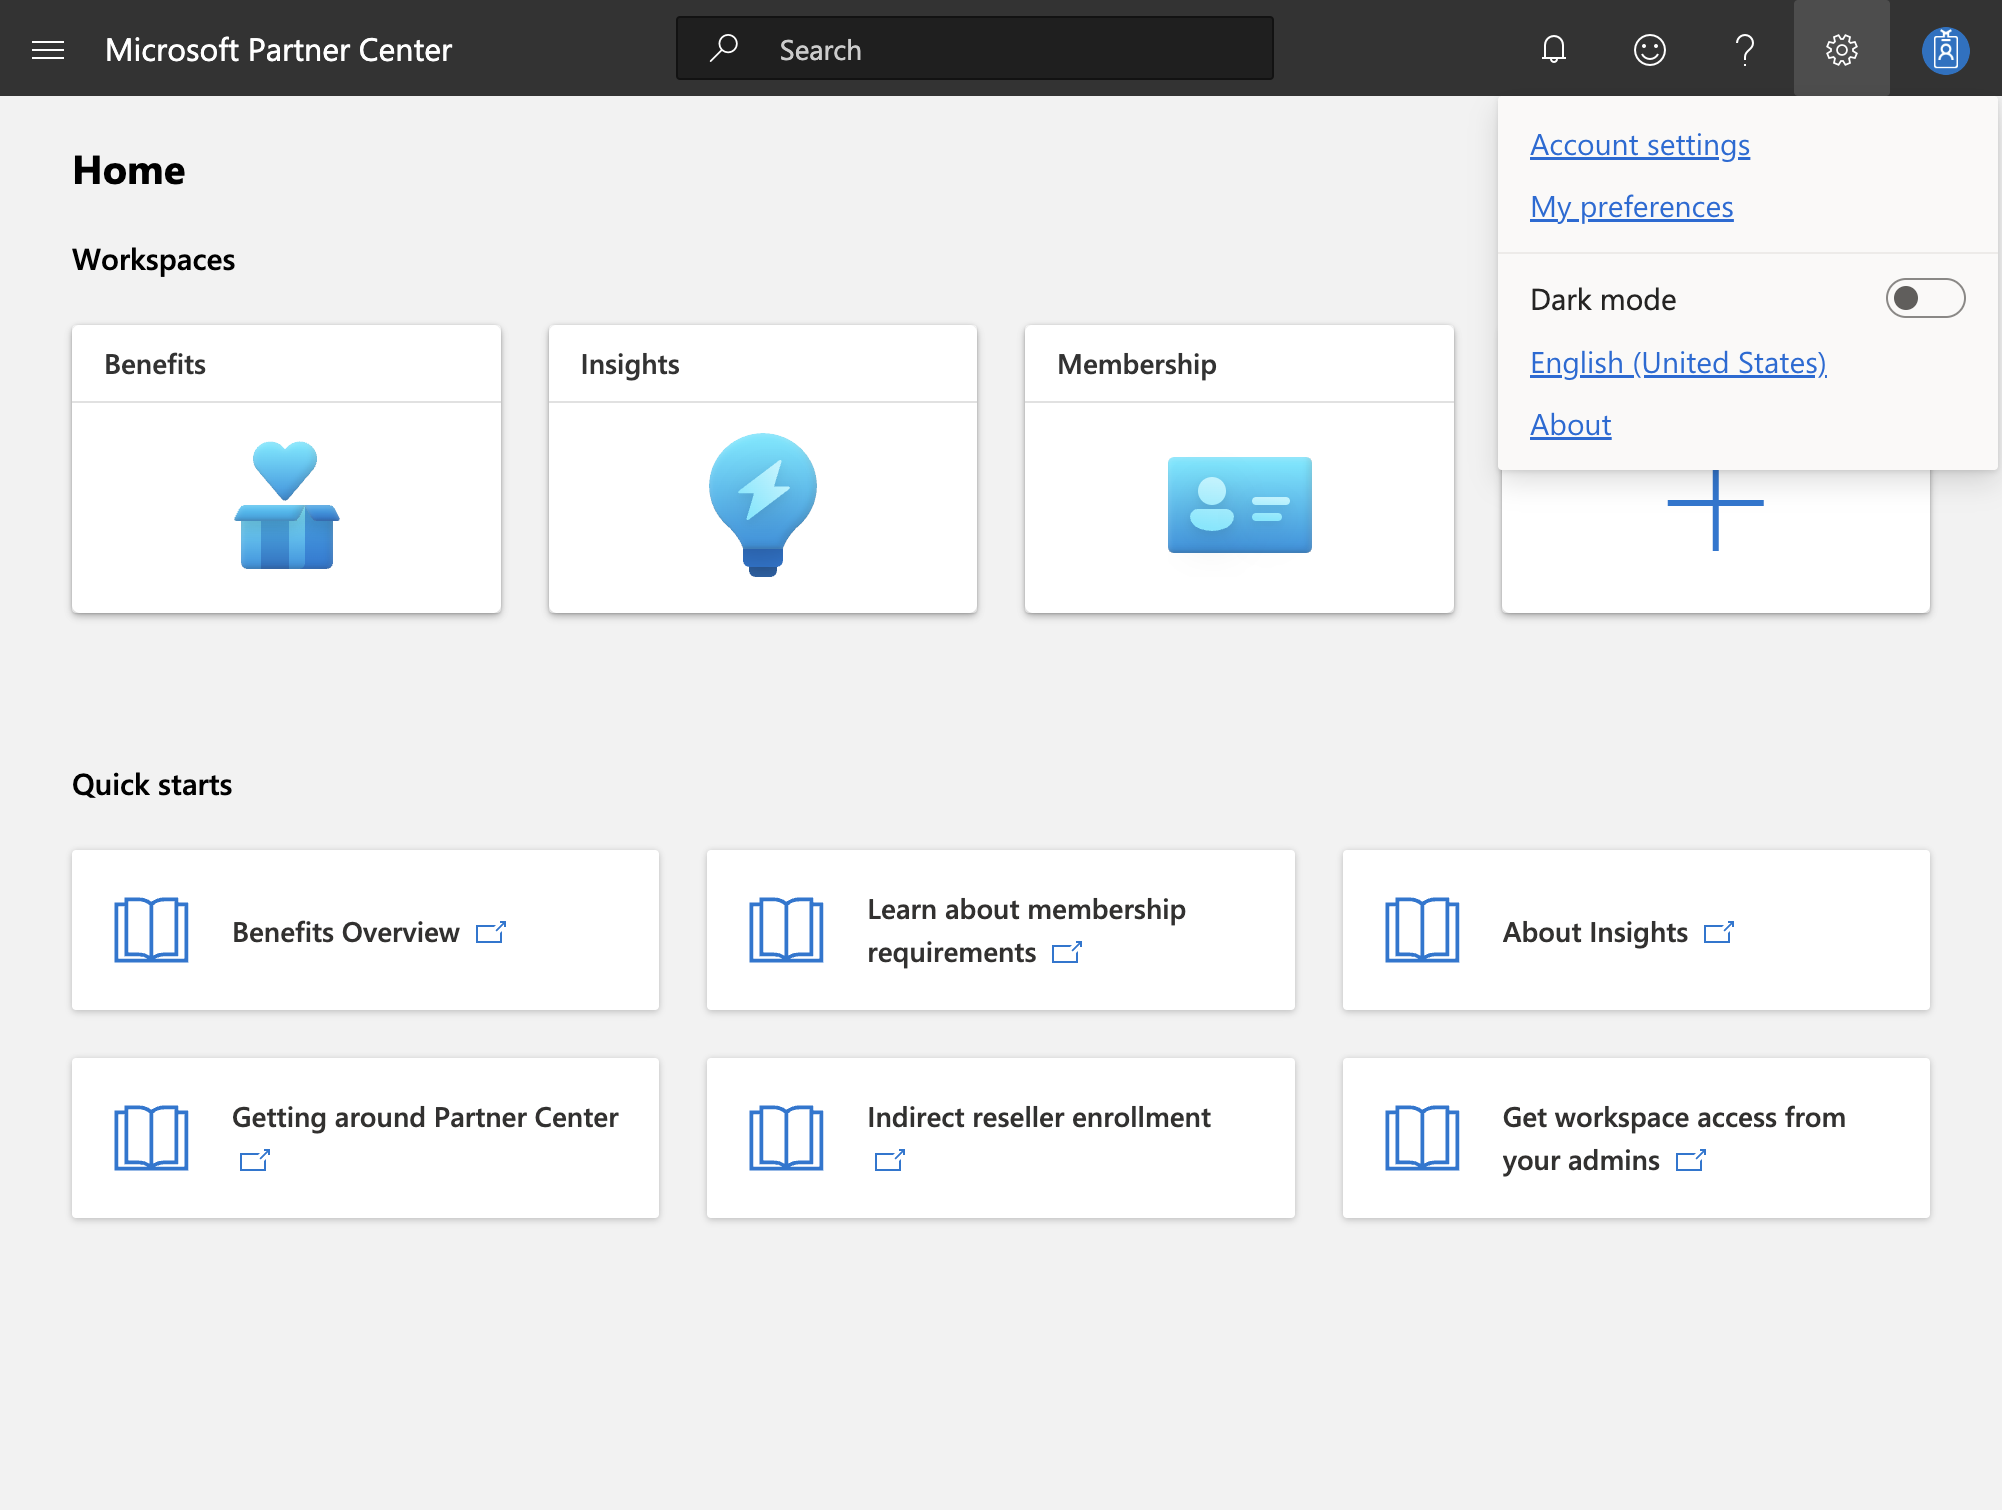Close settings via the gear icon

click(x=1841, y=49)
